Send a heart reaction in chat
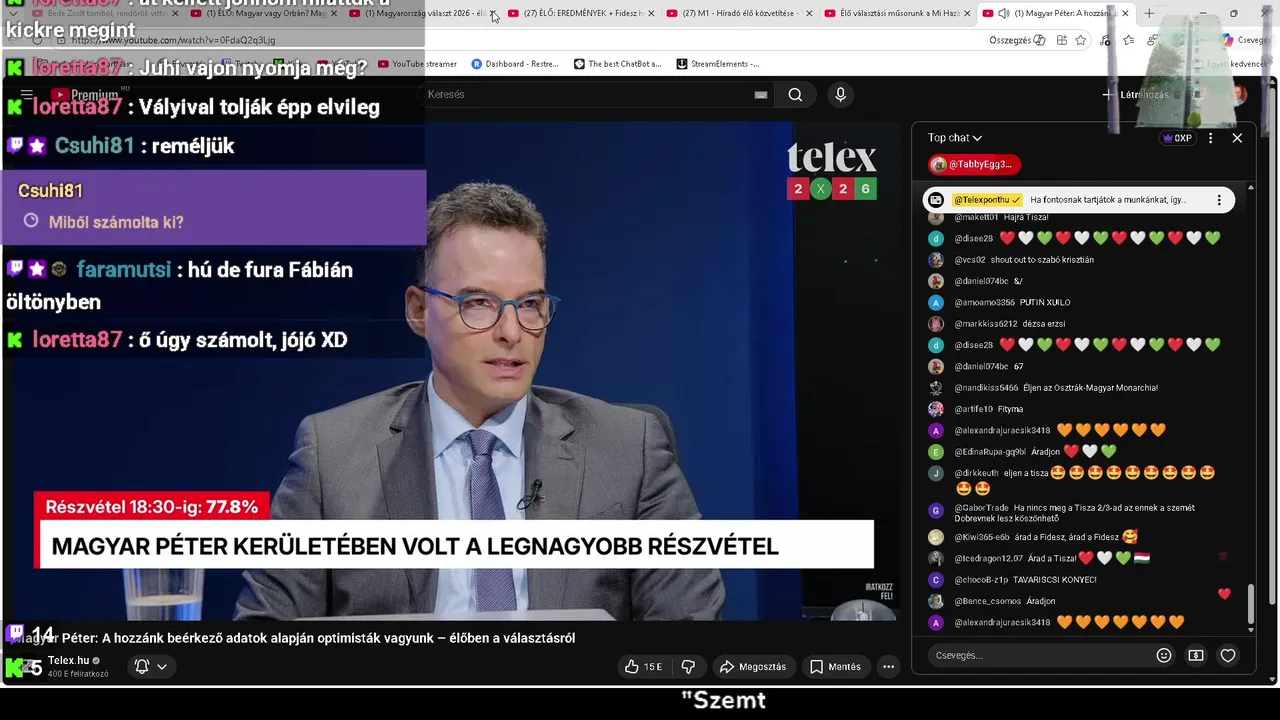The height and width of the screenshot is (720, 1280). 1228,655
